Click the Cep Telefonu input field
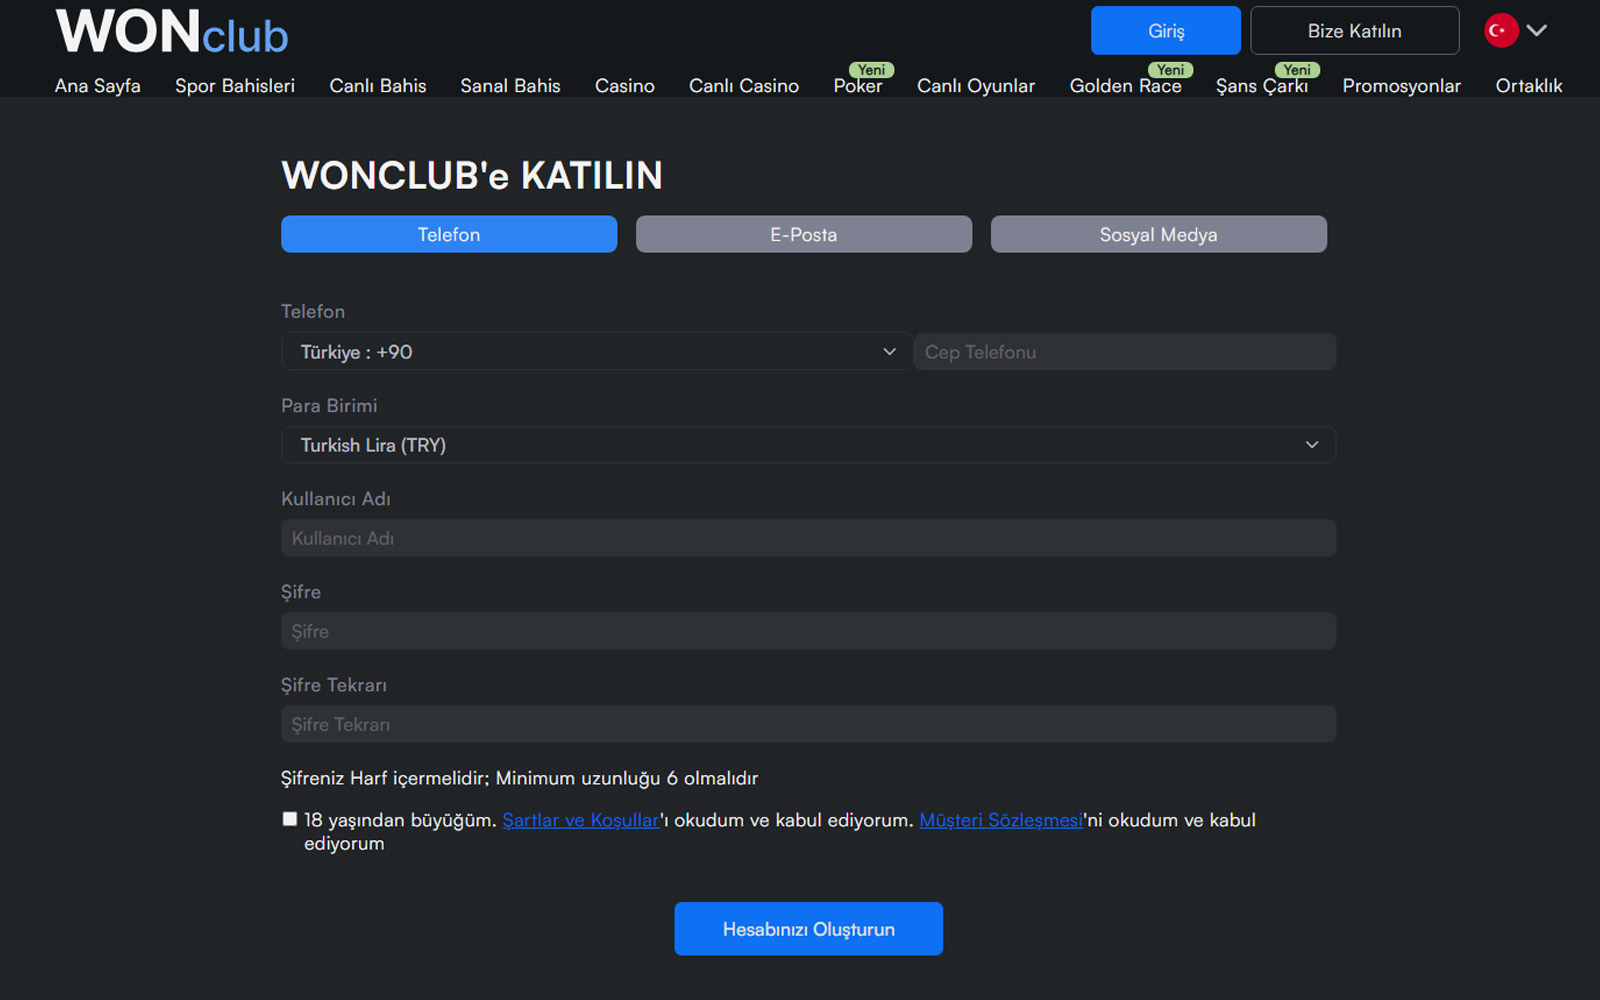The image size is (1600, 1000). [1124, 351]
